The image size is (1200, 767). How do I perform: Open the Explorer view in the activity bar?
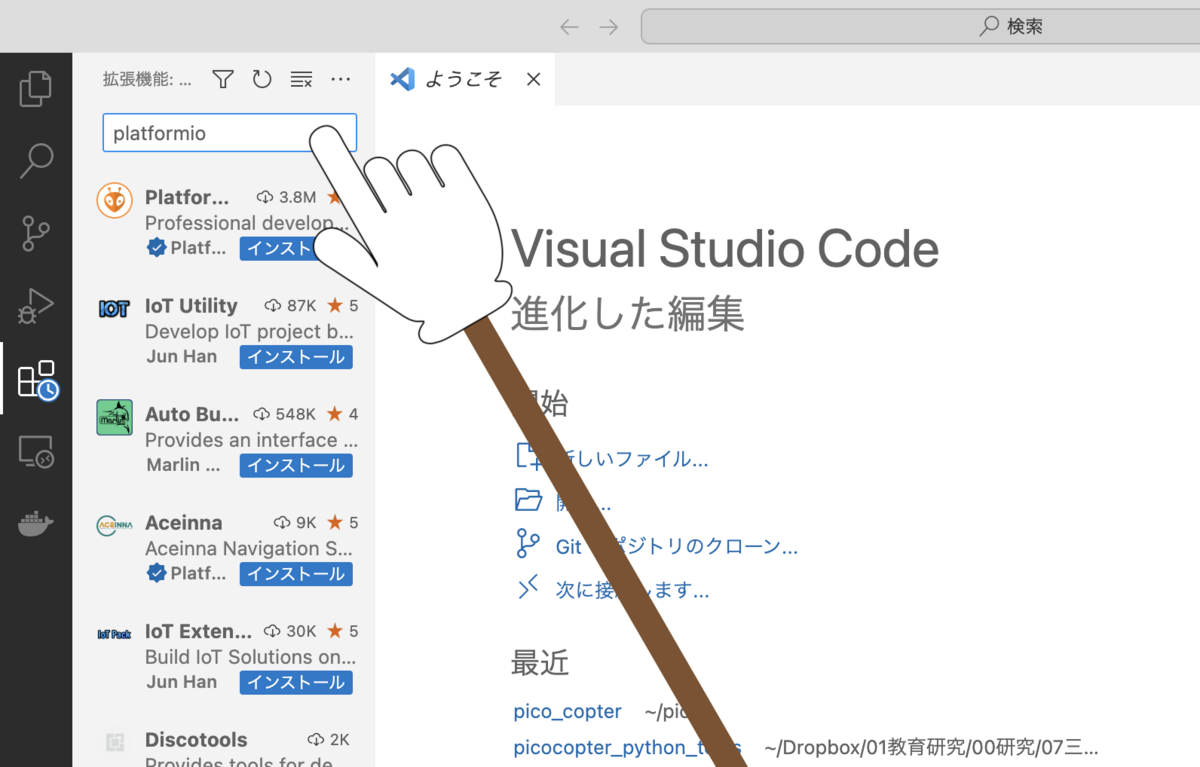(36, 88)
